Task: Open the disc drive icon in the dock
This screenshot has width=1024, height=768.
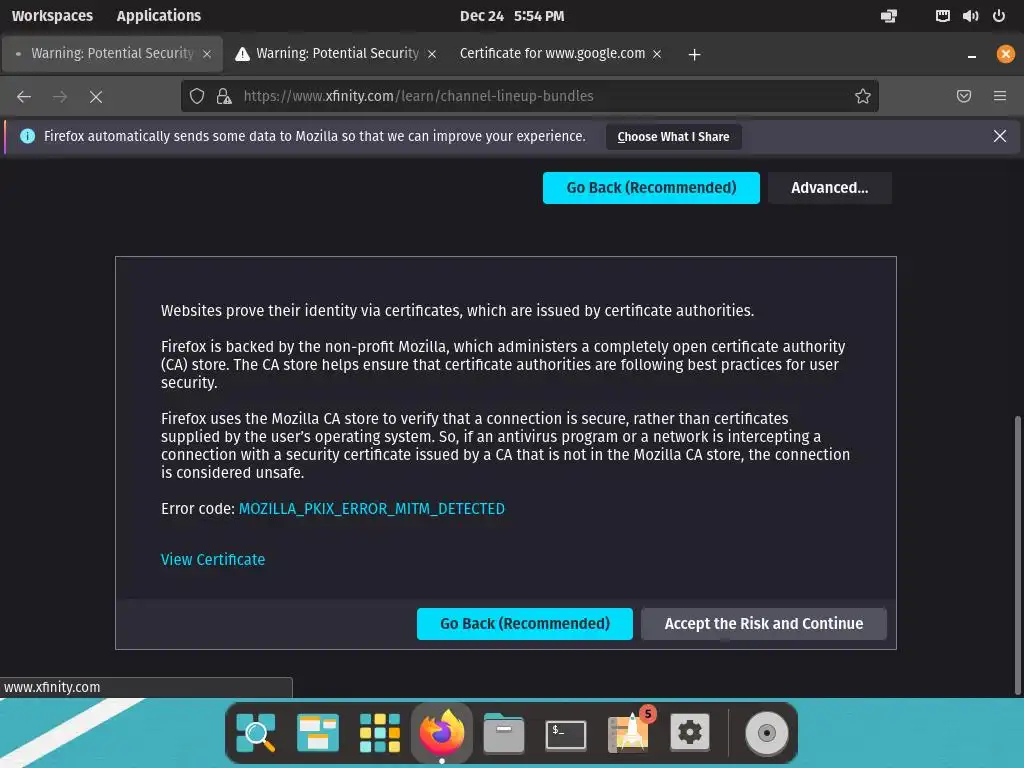Action: 767,733
